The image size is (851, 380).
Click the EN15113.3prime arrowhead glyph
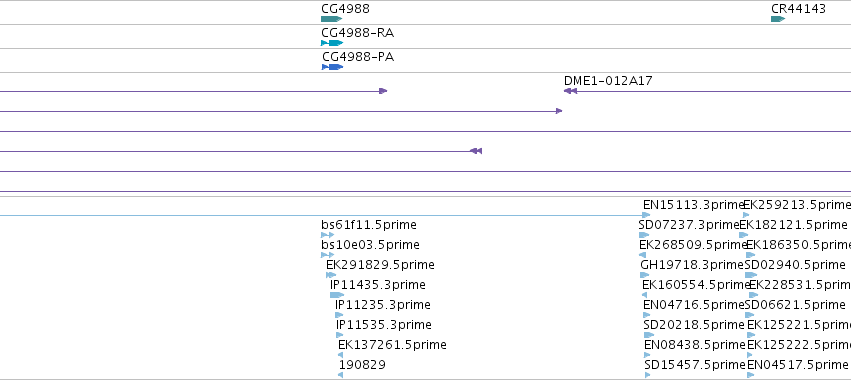(646, 216)
